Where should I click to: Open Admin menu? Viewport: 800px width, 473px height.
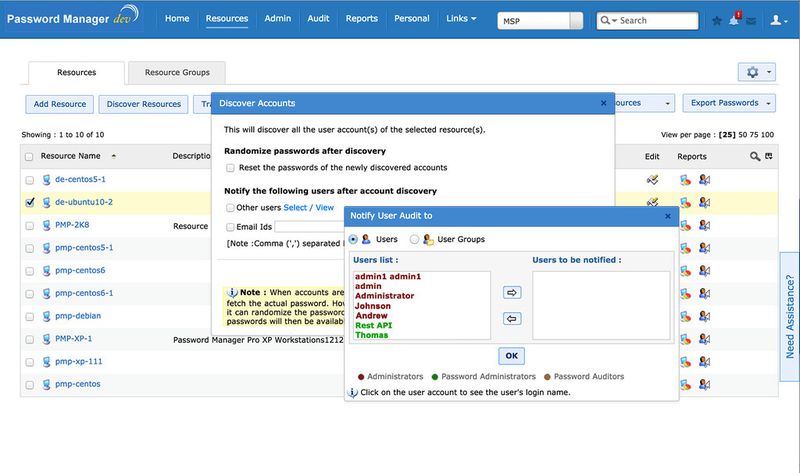point(278,18)
